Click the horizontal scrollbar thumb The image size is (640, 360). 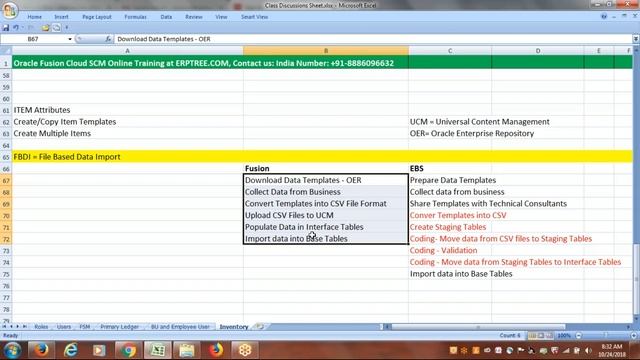[x=478, y=327]
